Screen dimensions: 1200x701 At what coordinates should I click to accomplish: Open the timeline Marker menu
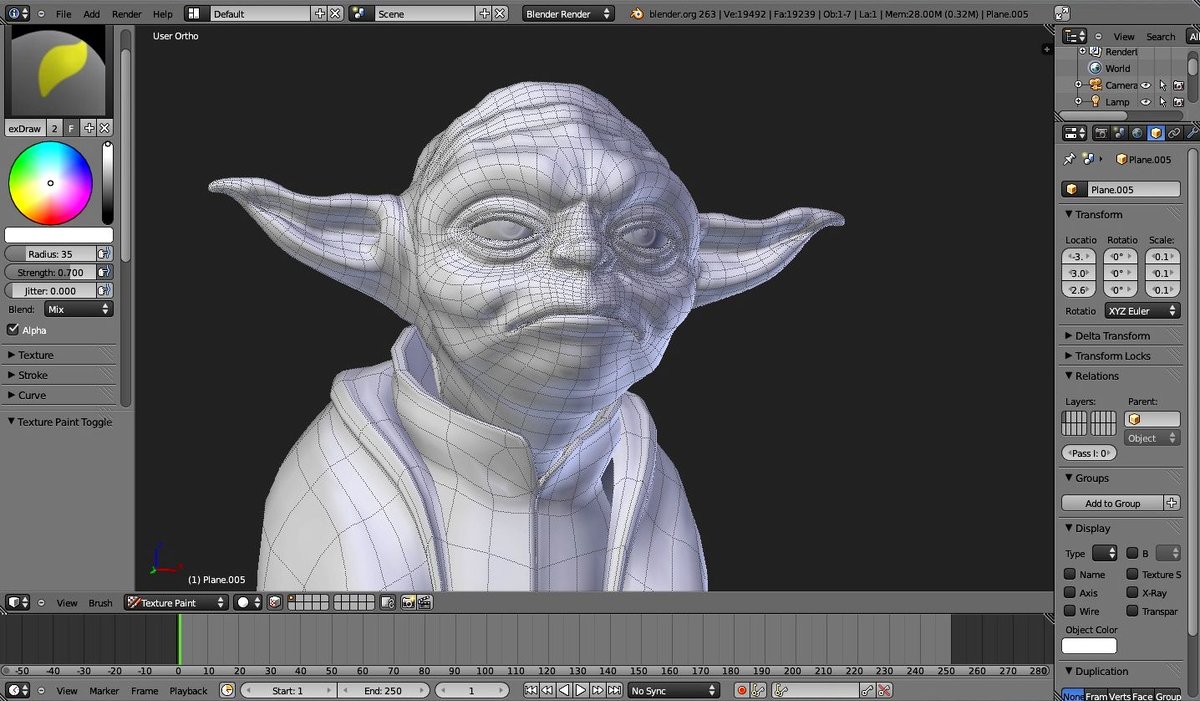pos(104,690)
